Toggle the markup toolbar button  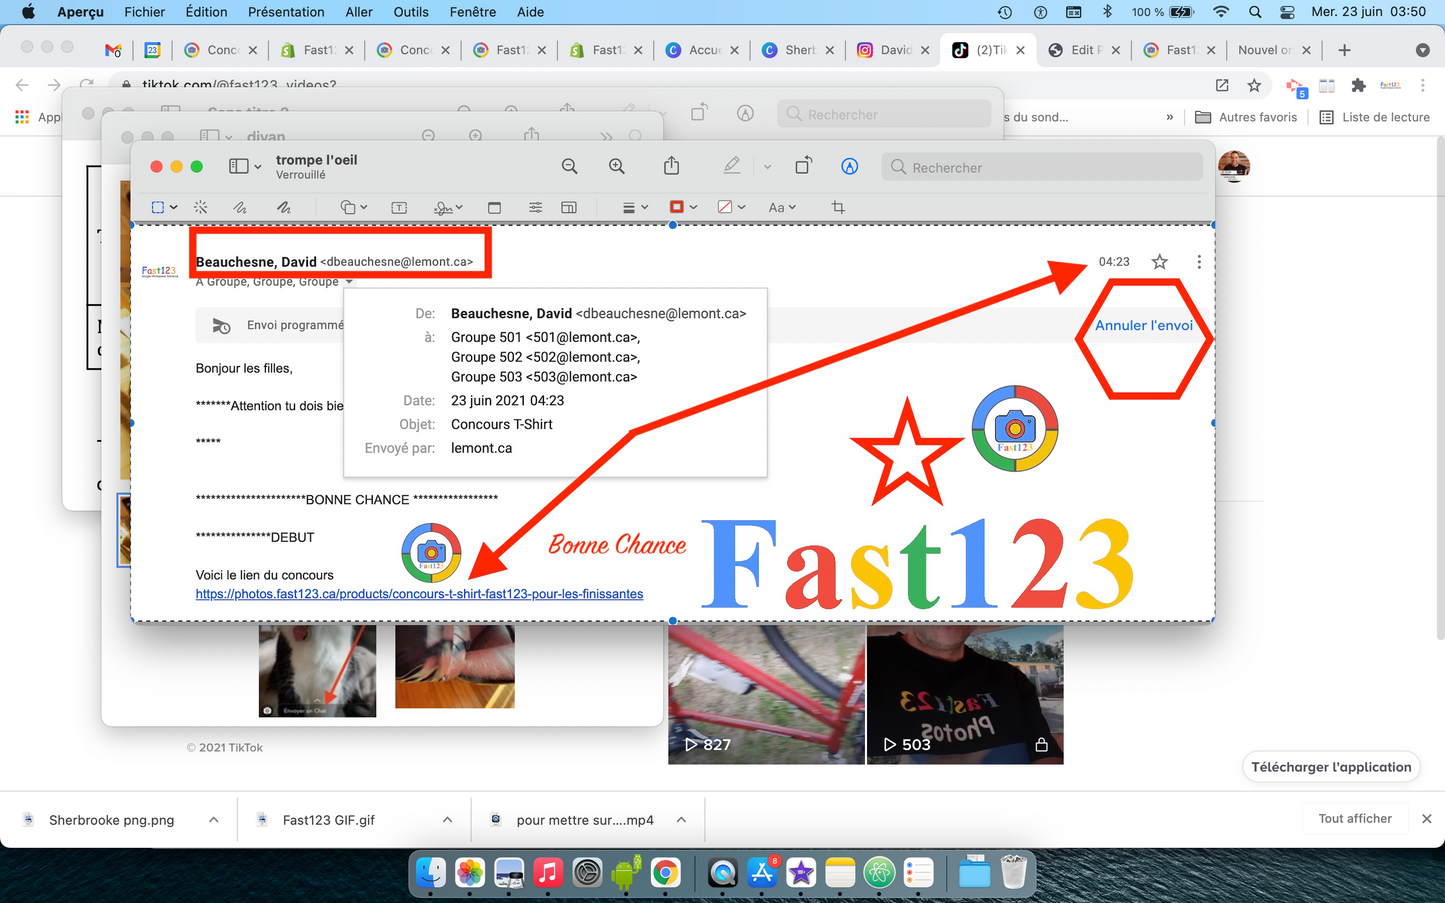[849, 167]
